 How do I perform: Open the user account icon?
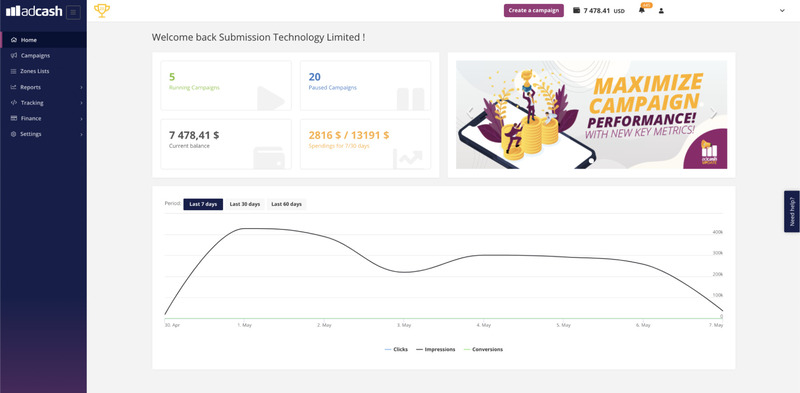[661, 11]
